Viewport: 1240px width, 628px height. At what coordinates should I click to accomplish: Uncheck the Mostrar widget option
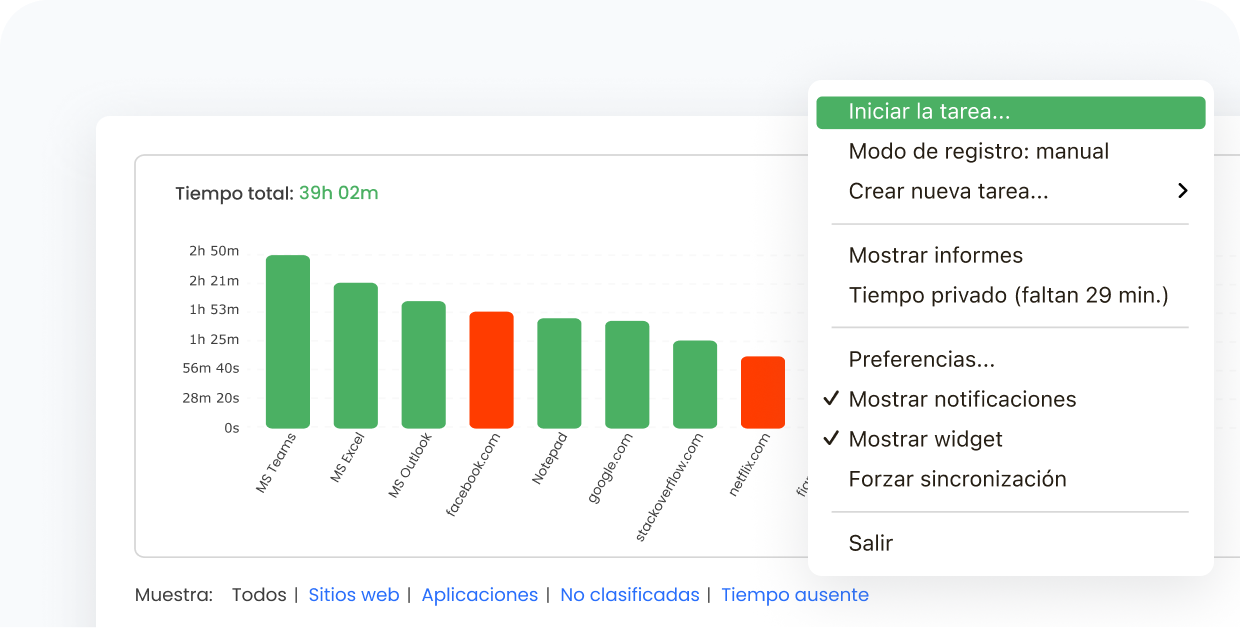pos(831,440)
